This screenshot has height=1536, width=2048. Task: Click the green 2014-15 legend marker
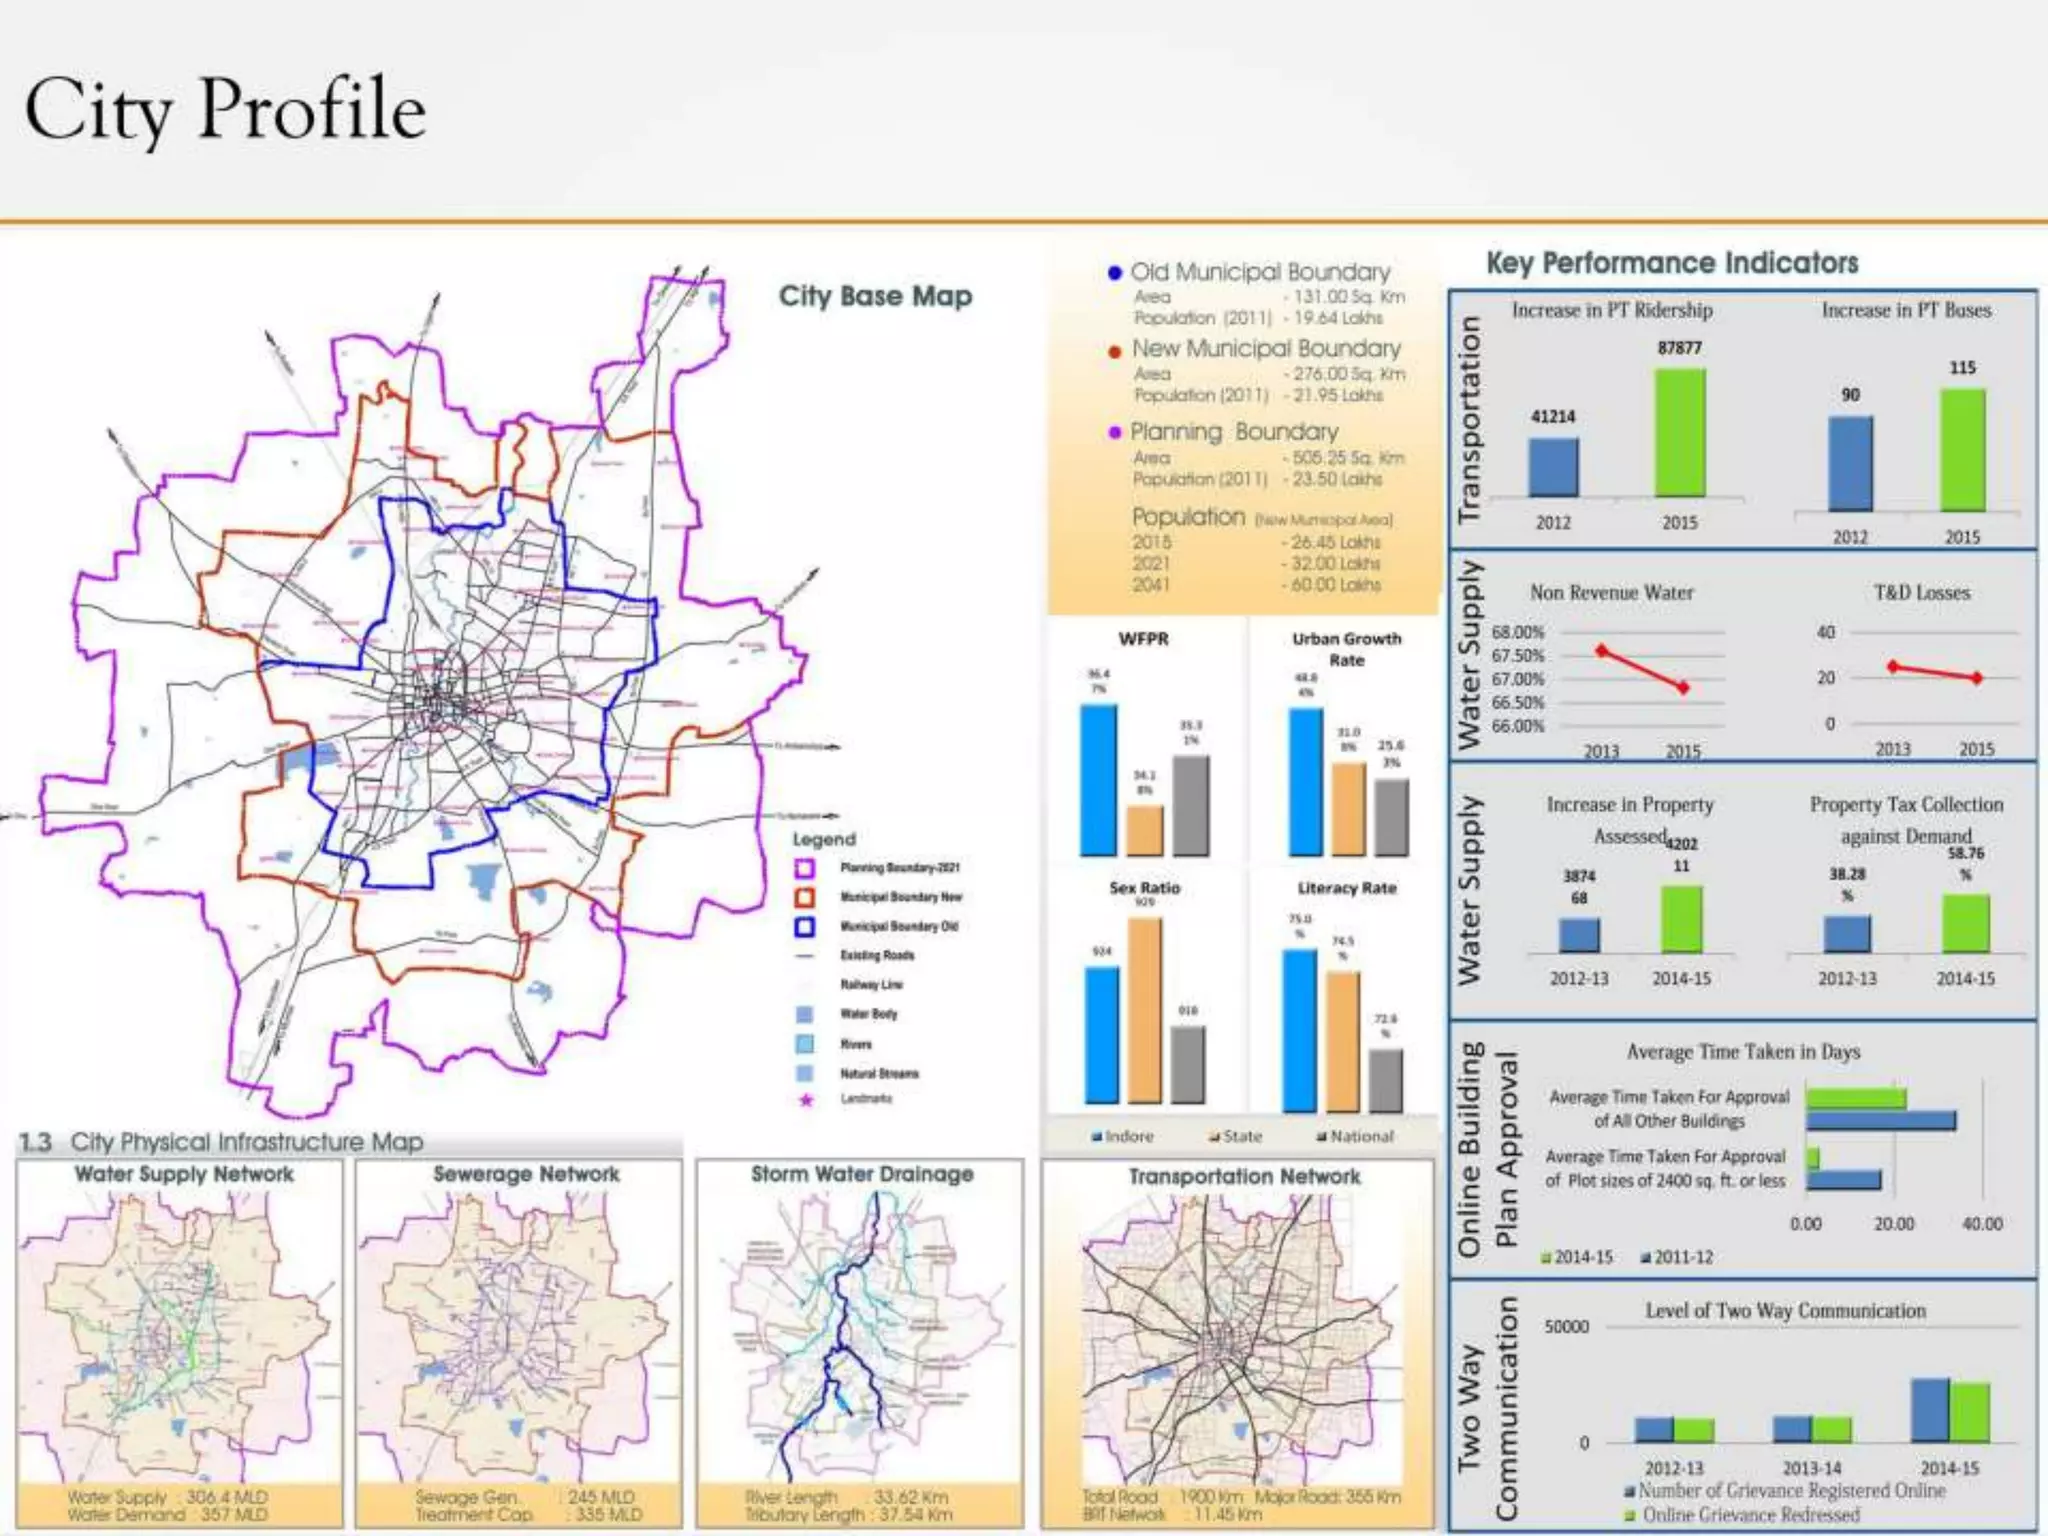click(x=1547, y=1258)
